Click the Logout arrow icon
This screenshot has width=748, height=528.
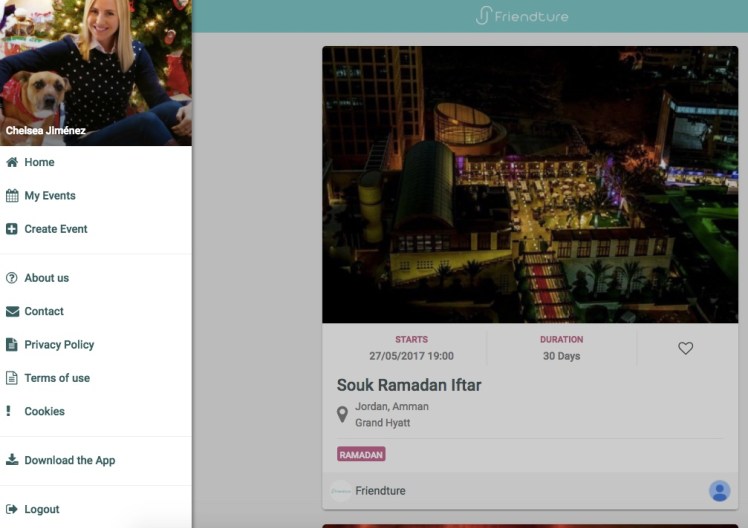click(12, 509)
